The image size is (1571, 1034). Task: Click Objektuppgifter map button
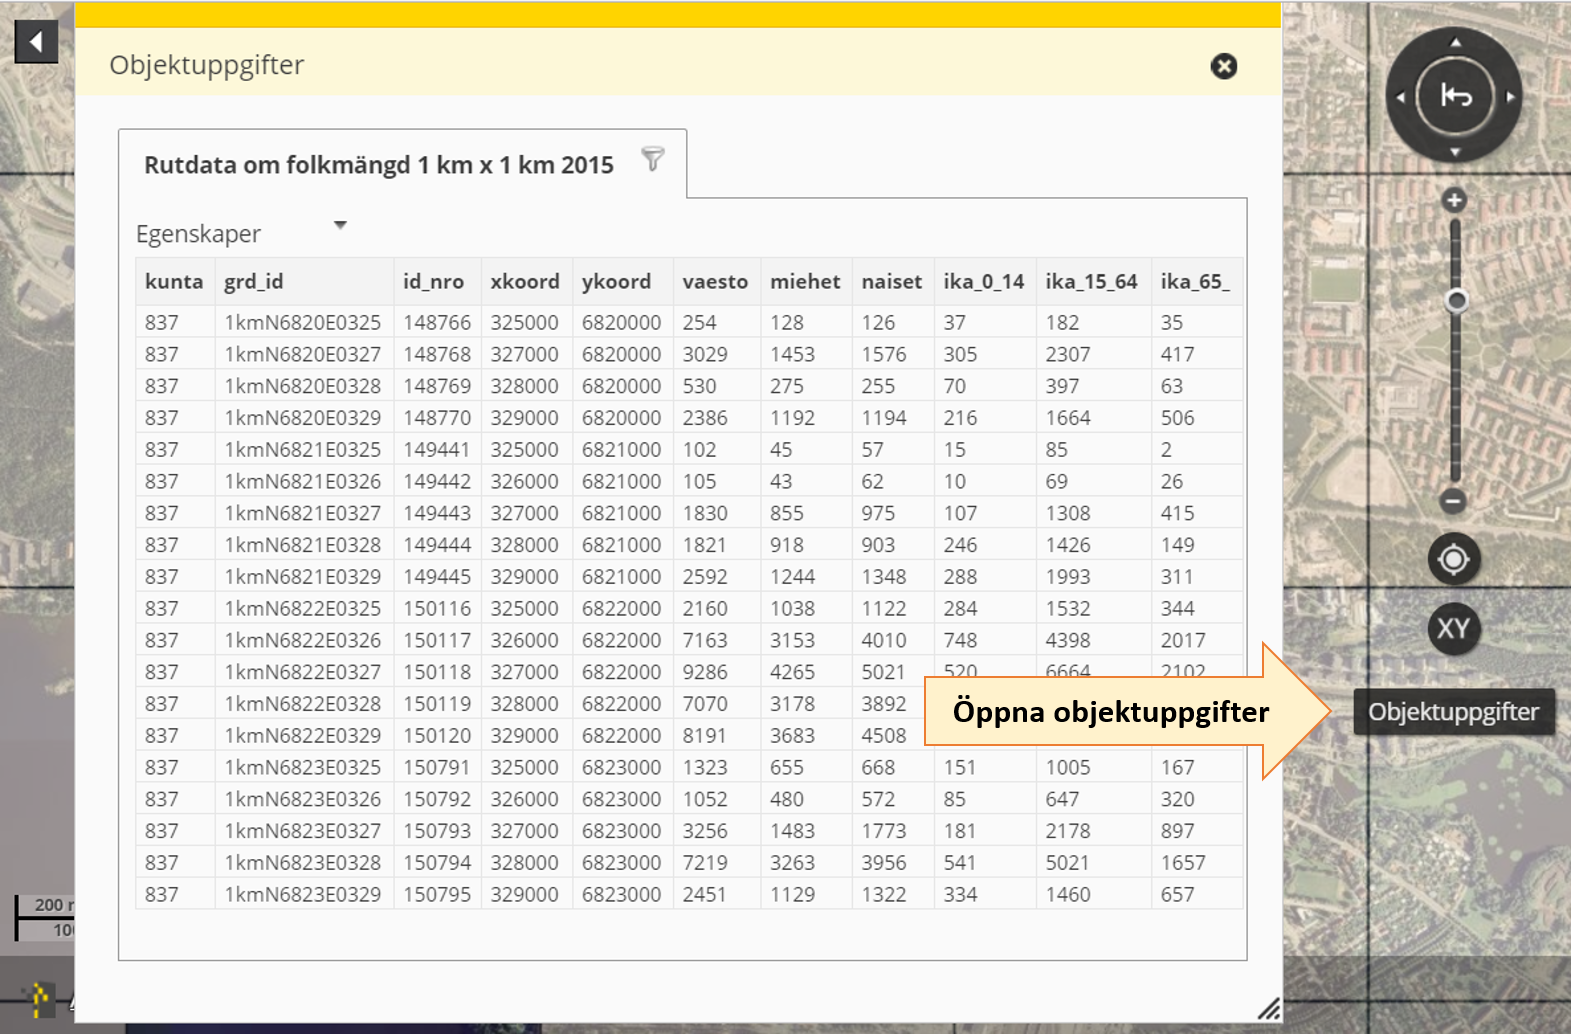point(1454,712)
